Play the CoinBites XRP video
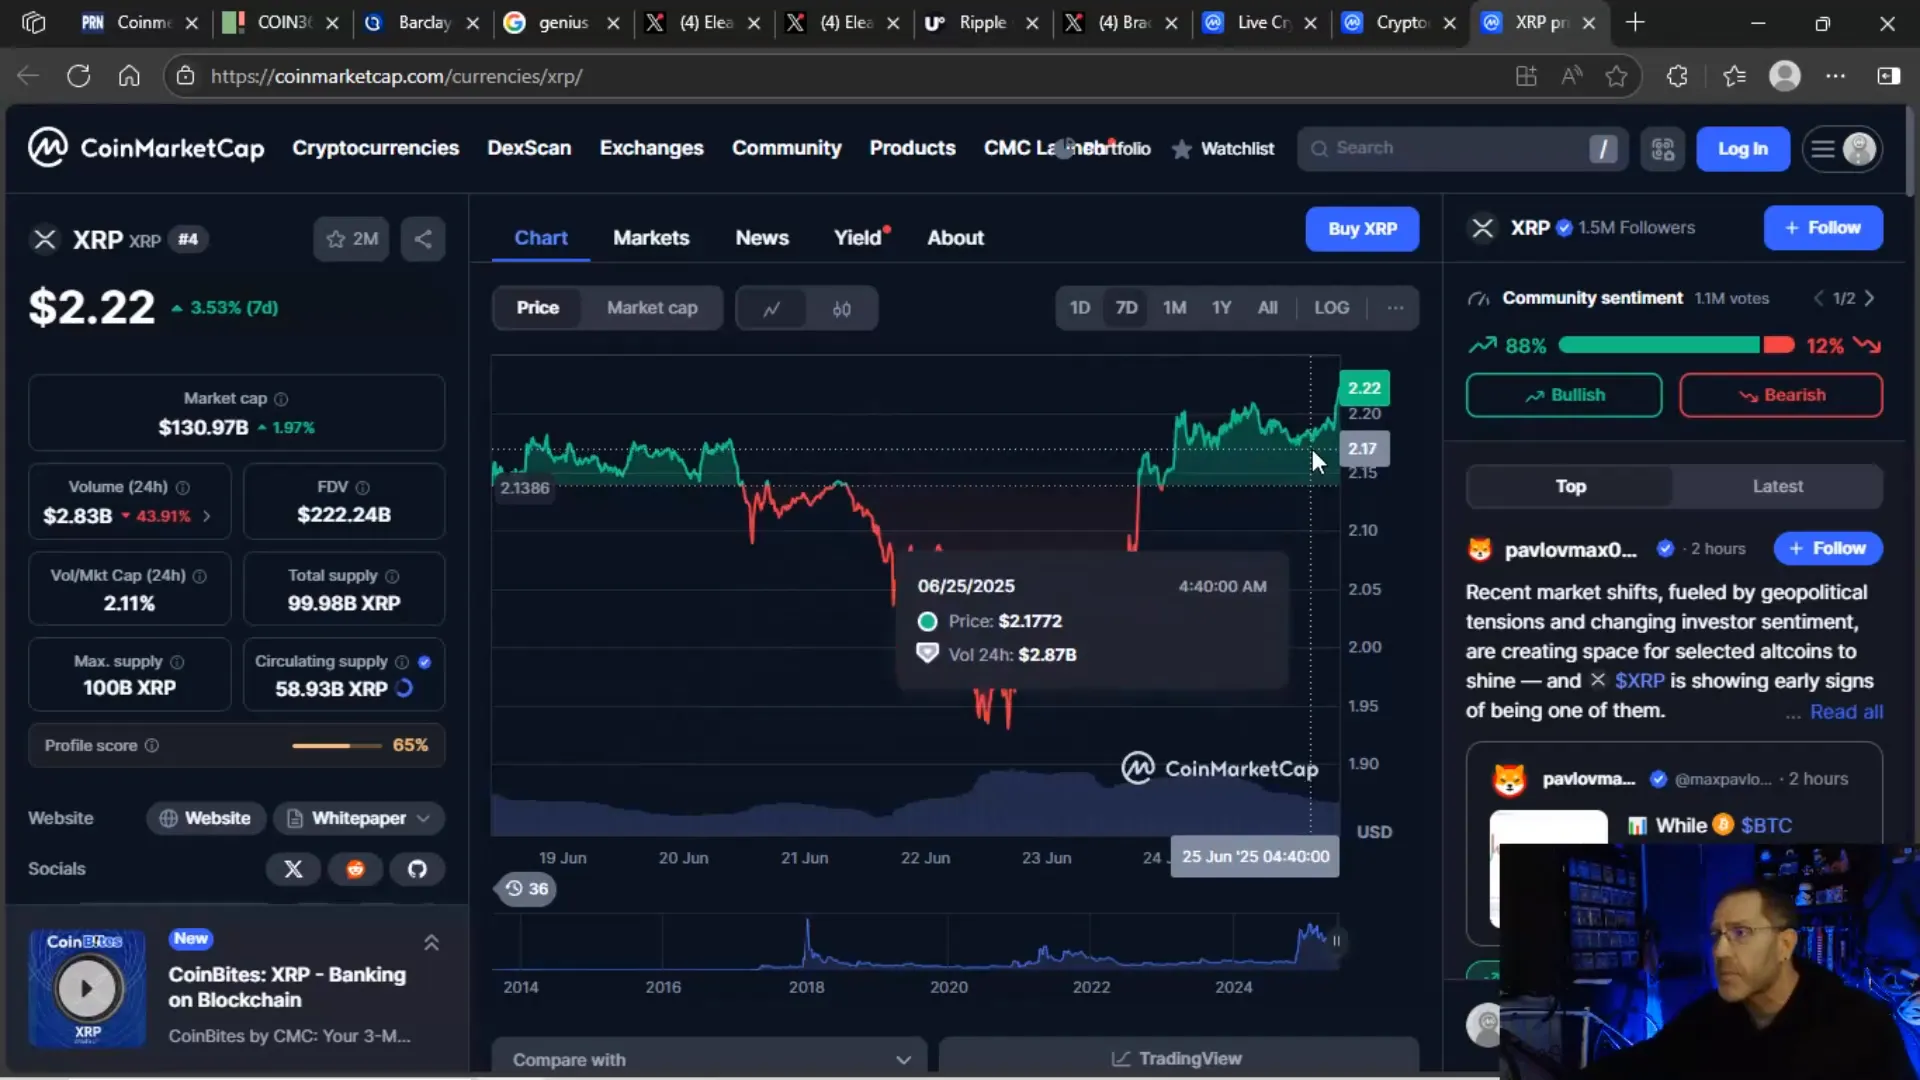 click(x=87, y=988)
